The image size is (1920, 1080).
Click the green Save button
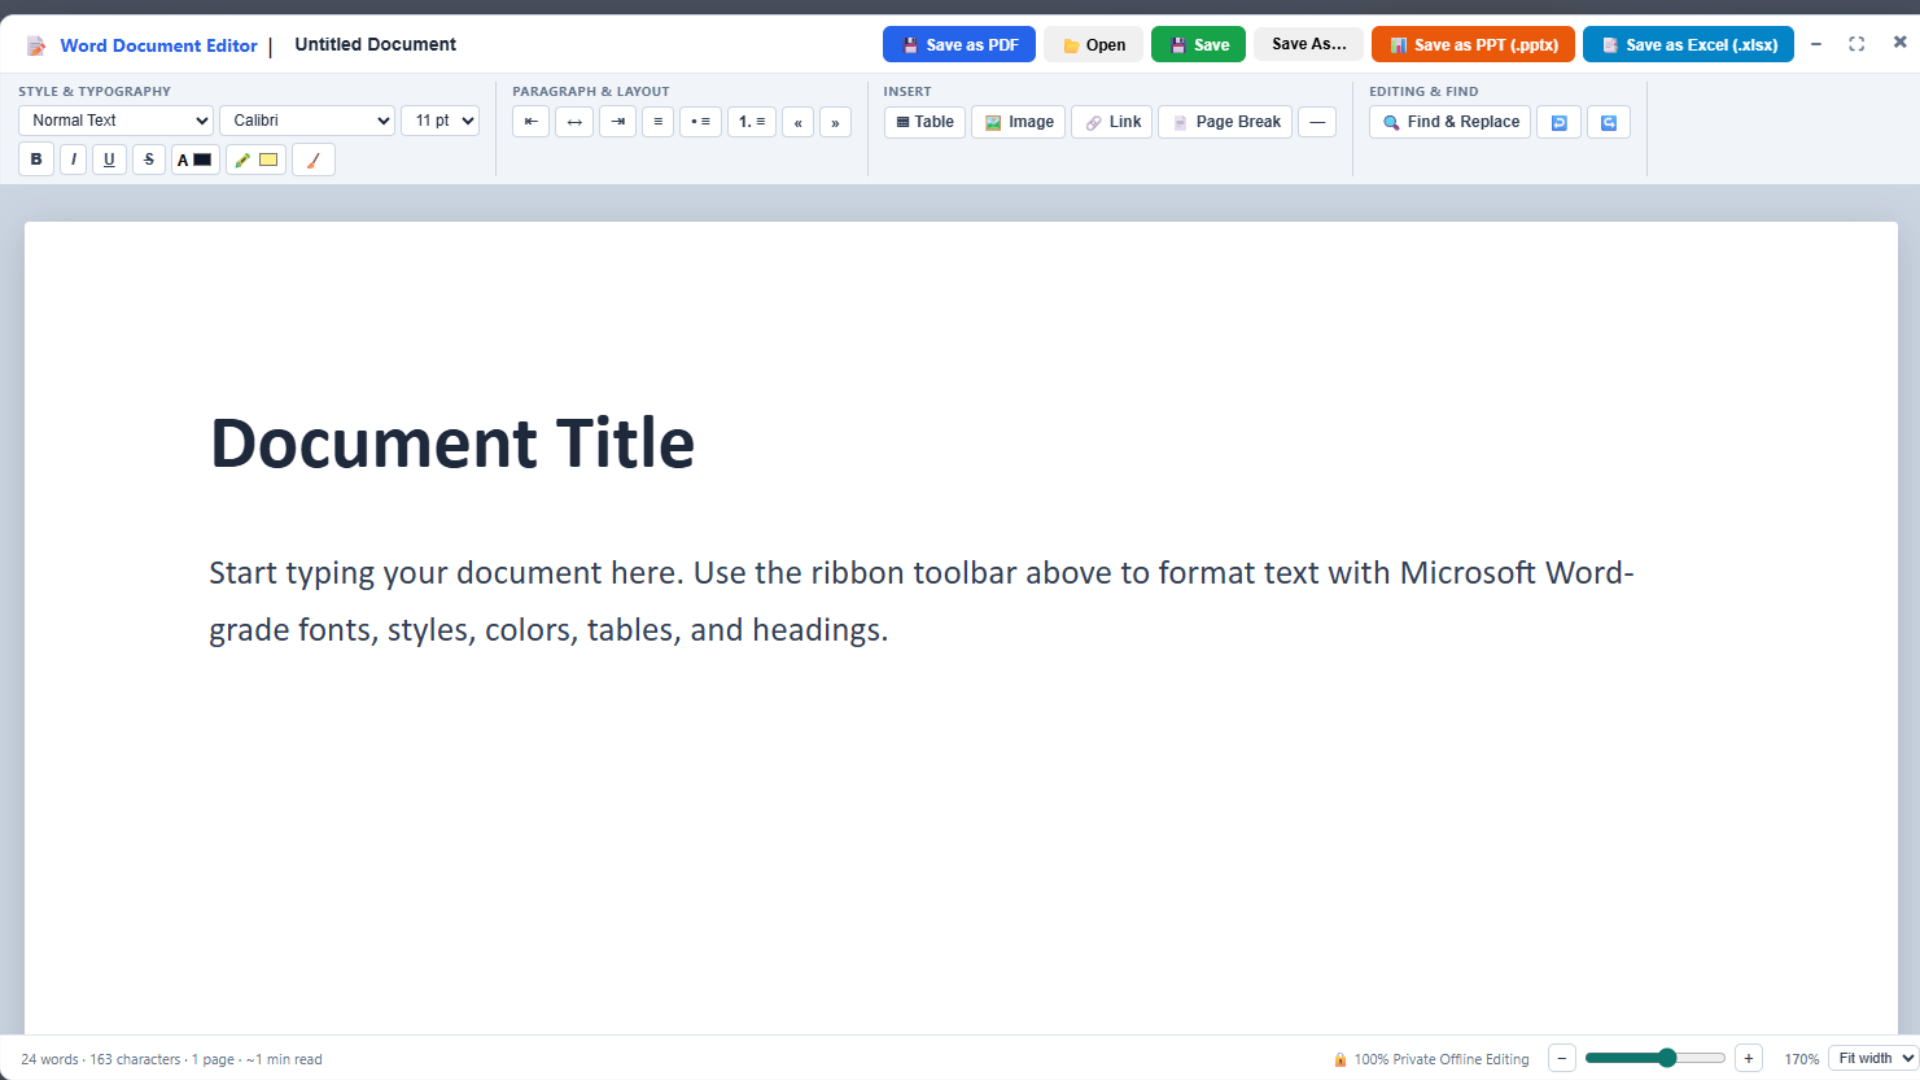pos(1198,44)
